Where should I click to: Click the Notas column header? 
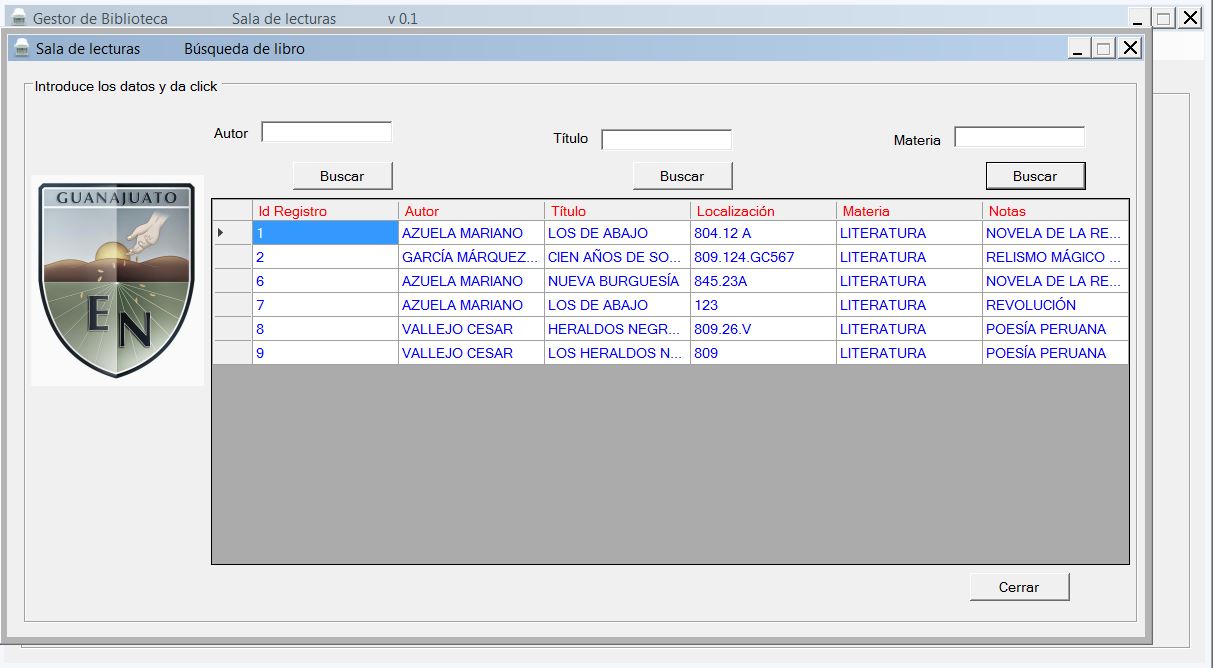tap(1054, 211)
